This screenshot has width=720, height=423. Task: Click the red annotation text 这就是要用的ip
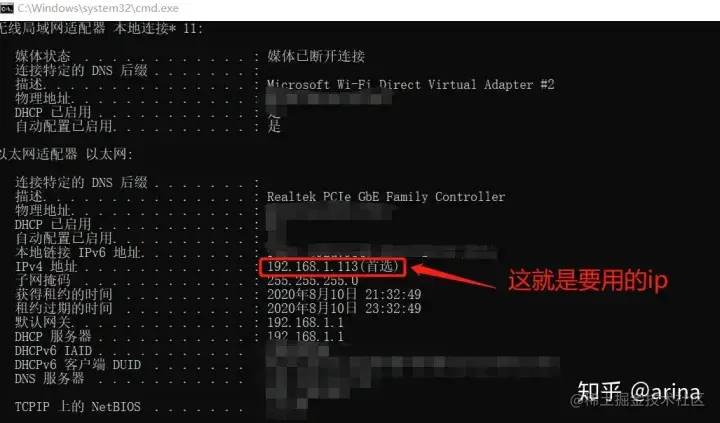[588, 280]
